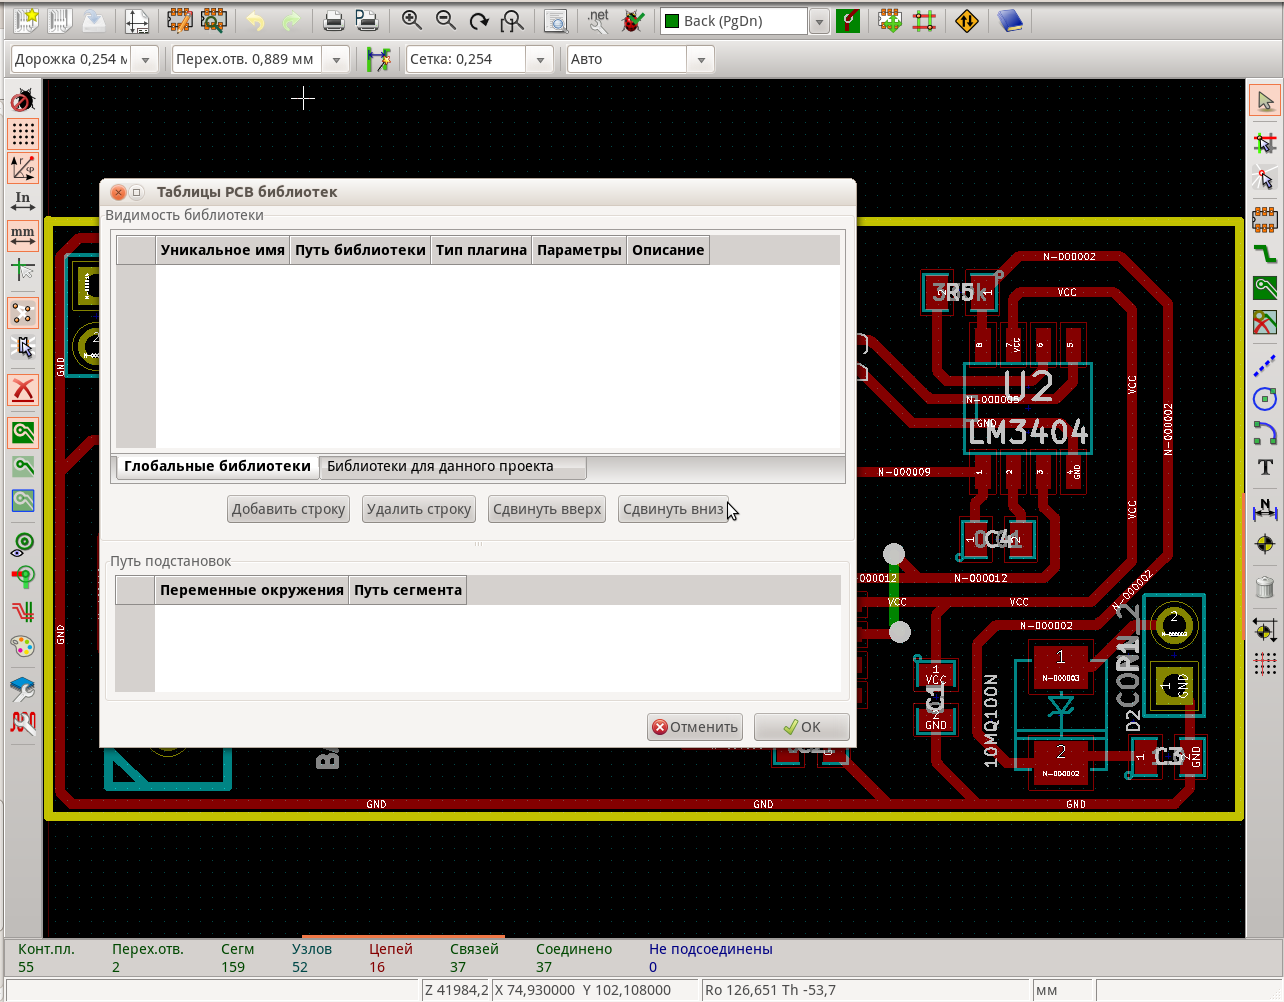The height and width of the screenshot is (1002, 1284).
Task: Confirm the dialog with OK
Action: tap(801, 727)
